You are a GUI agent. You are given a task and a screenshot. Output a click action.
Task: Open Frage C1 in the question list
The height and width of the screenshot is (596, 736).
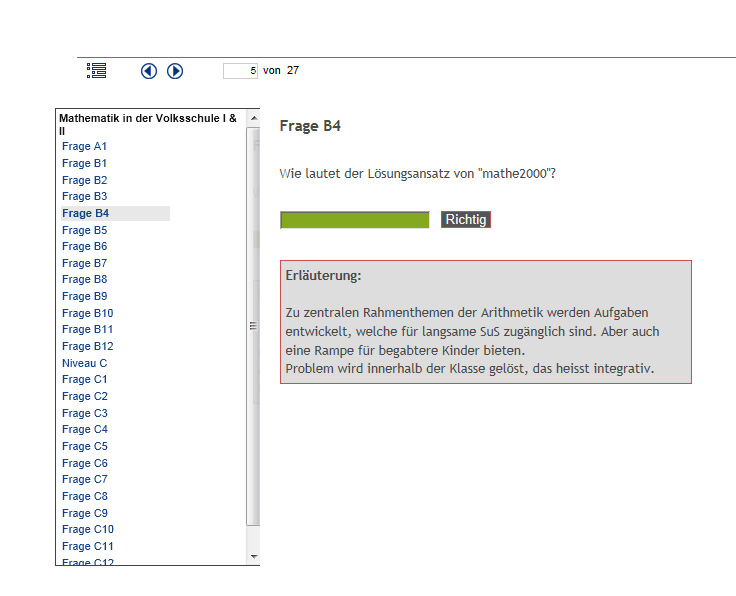(x=84, y=379)
